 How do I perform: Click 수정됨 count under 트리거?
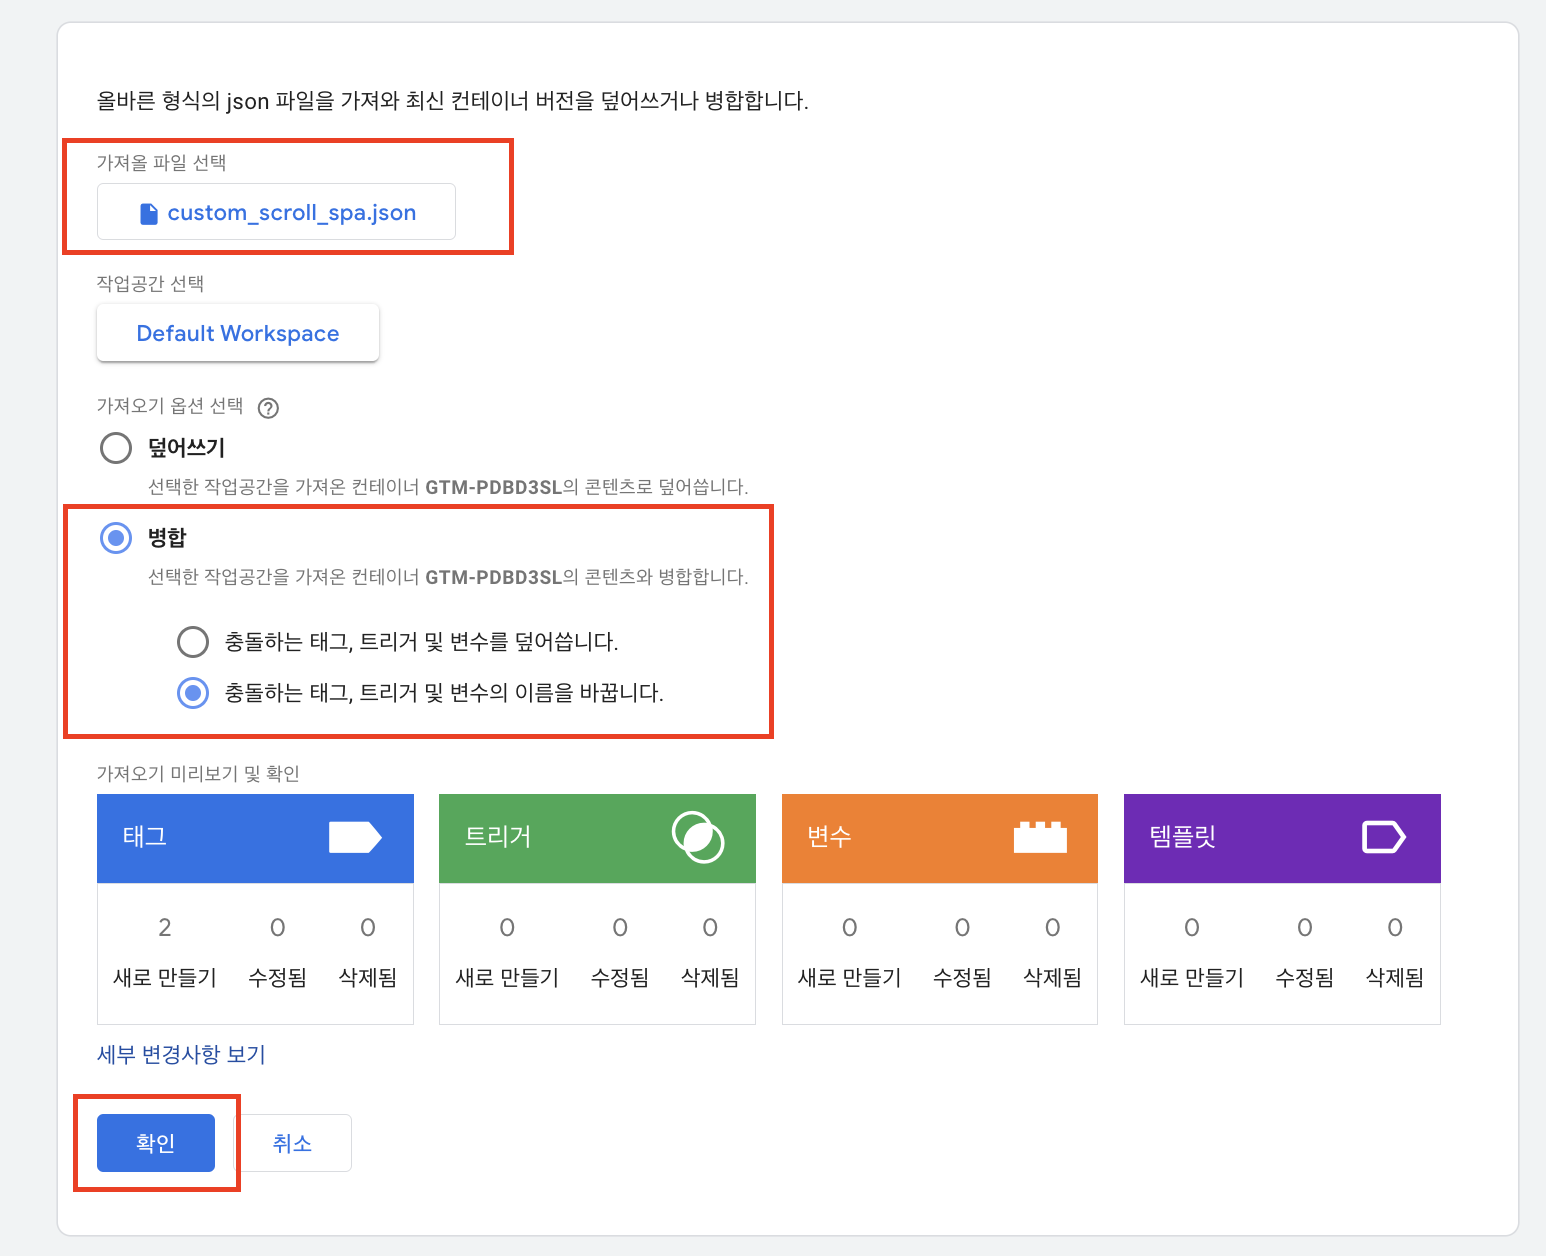[620, 928]
